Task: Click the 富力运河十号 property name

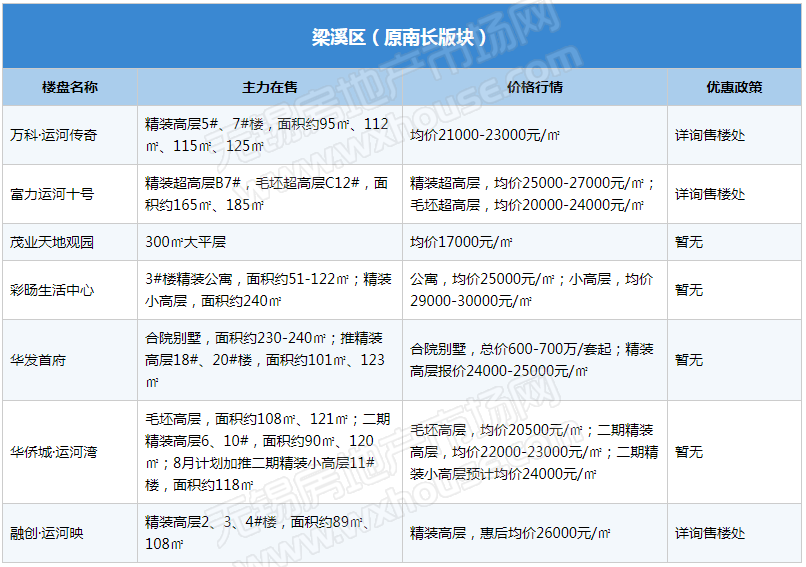Action: coord(51,194)
